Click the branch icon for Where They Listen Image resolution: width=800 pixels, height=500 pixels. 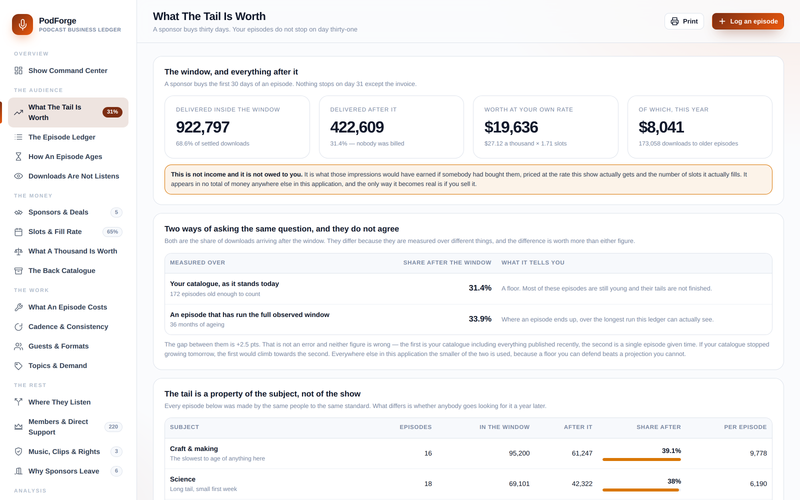[x=18, y=402]
